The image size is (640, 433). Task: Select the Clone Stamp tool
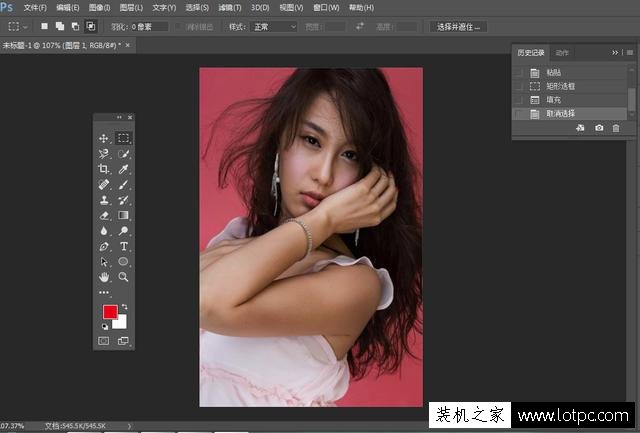(x=104, y=200)
